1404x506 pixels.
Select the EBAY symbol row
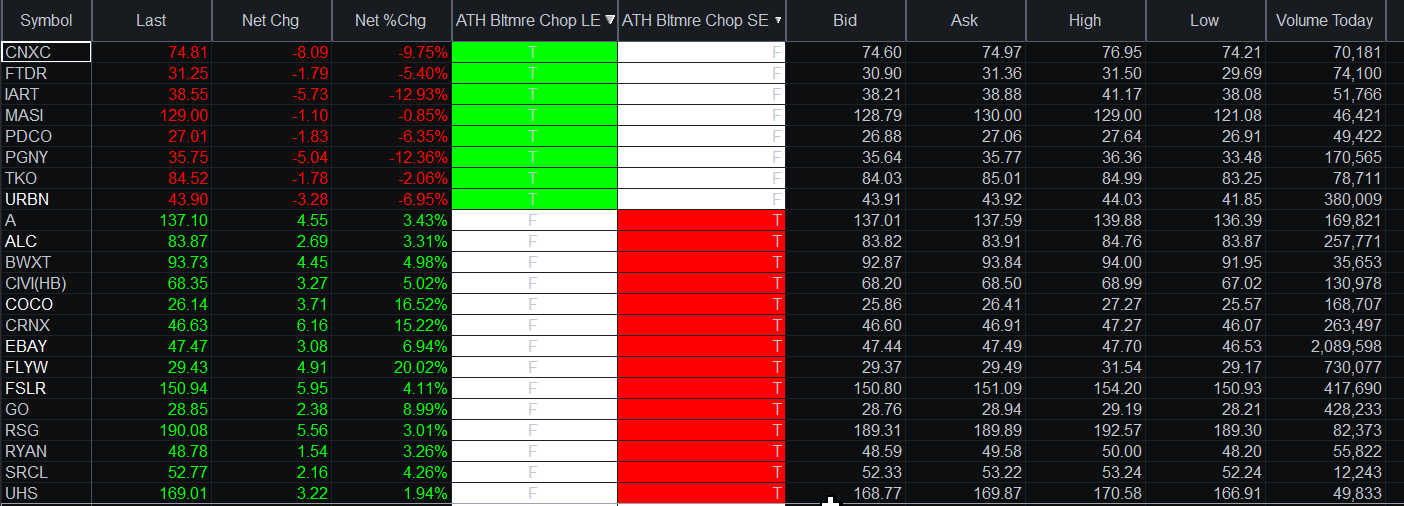(x=46, y=346)
